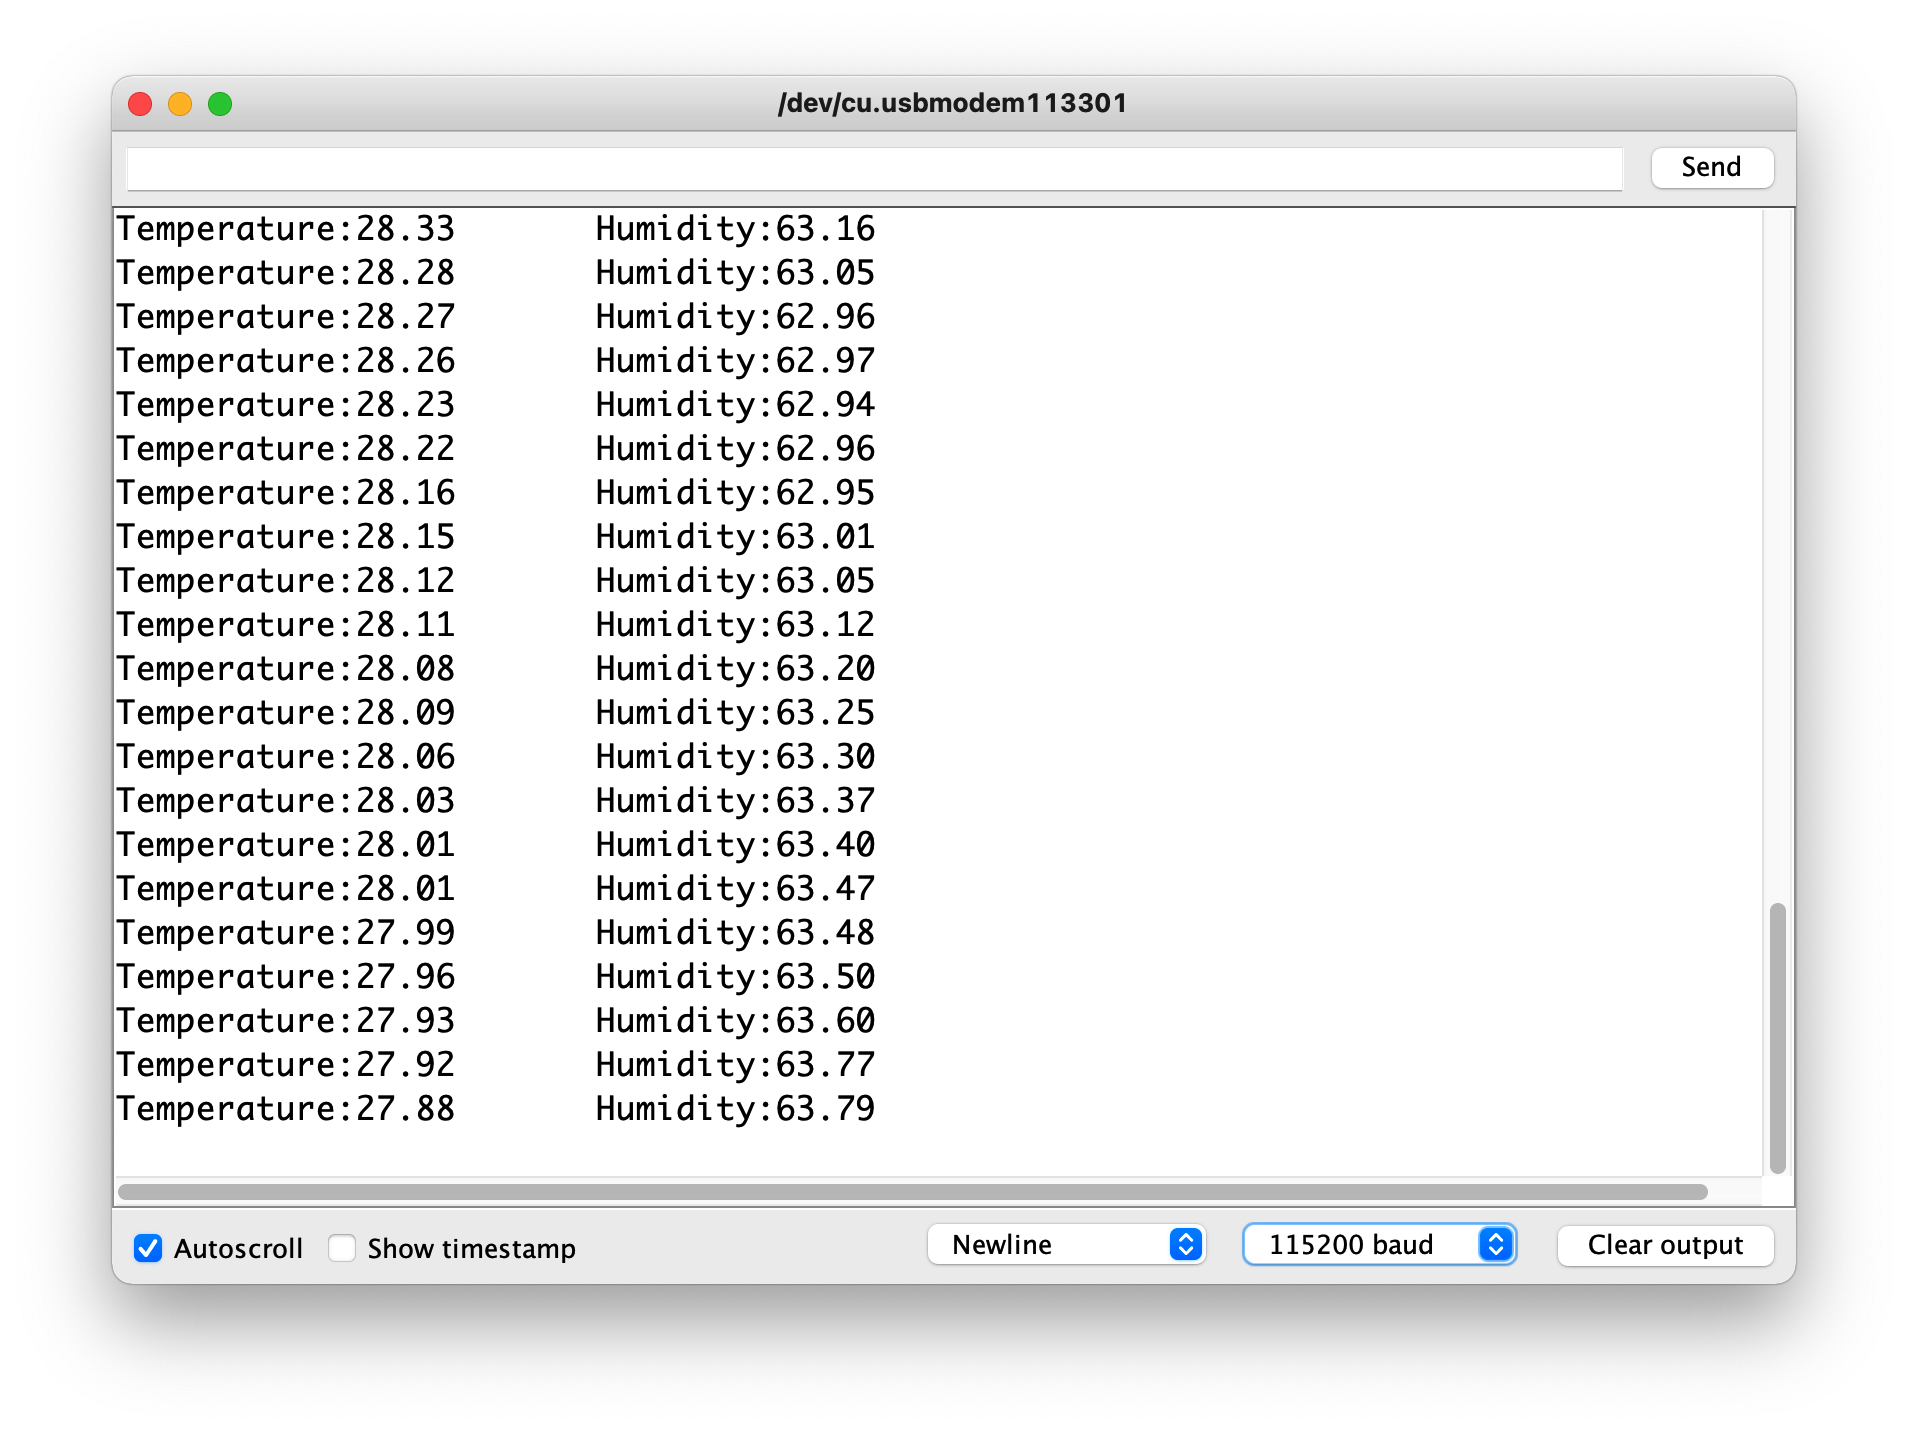Click the Send button
This screenshot has width=1908, height=1432.
[x=1711, y=167]
